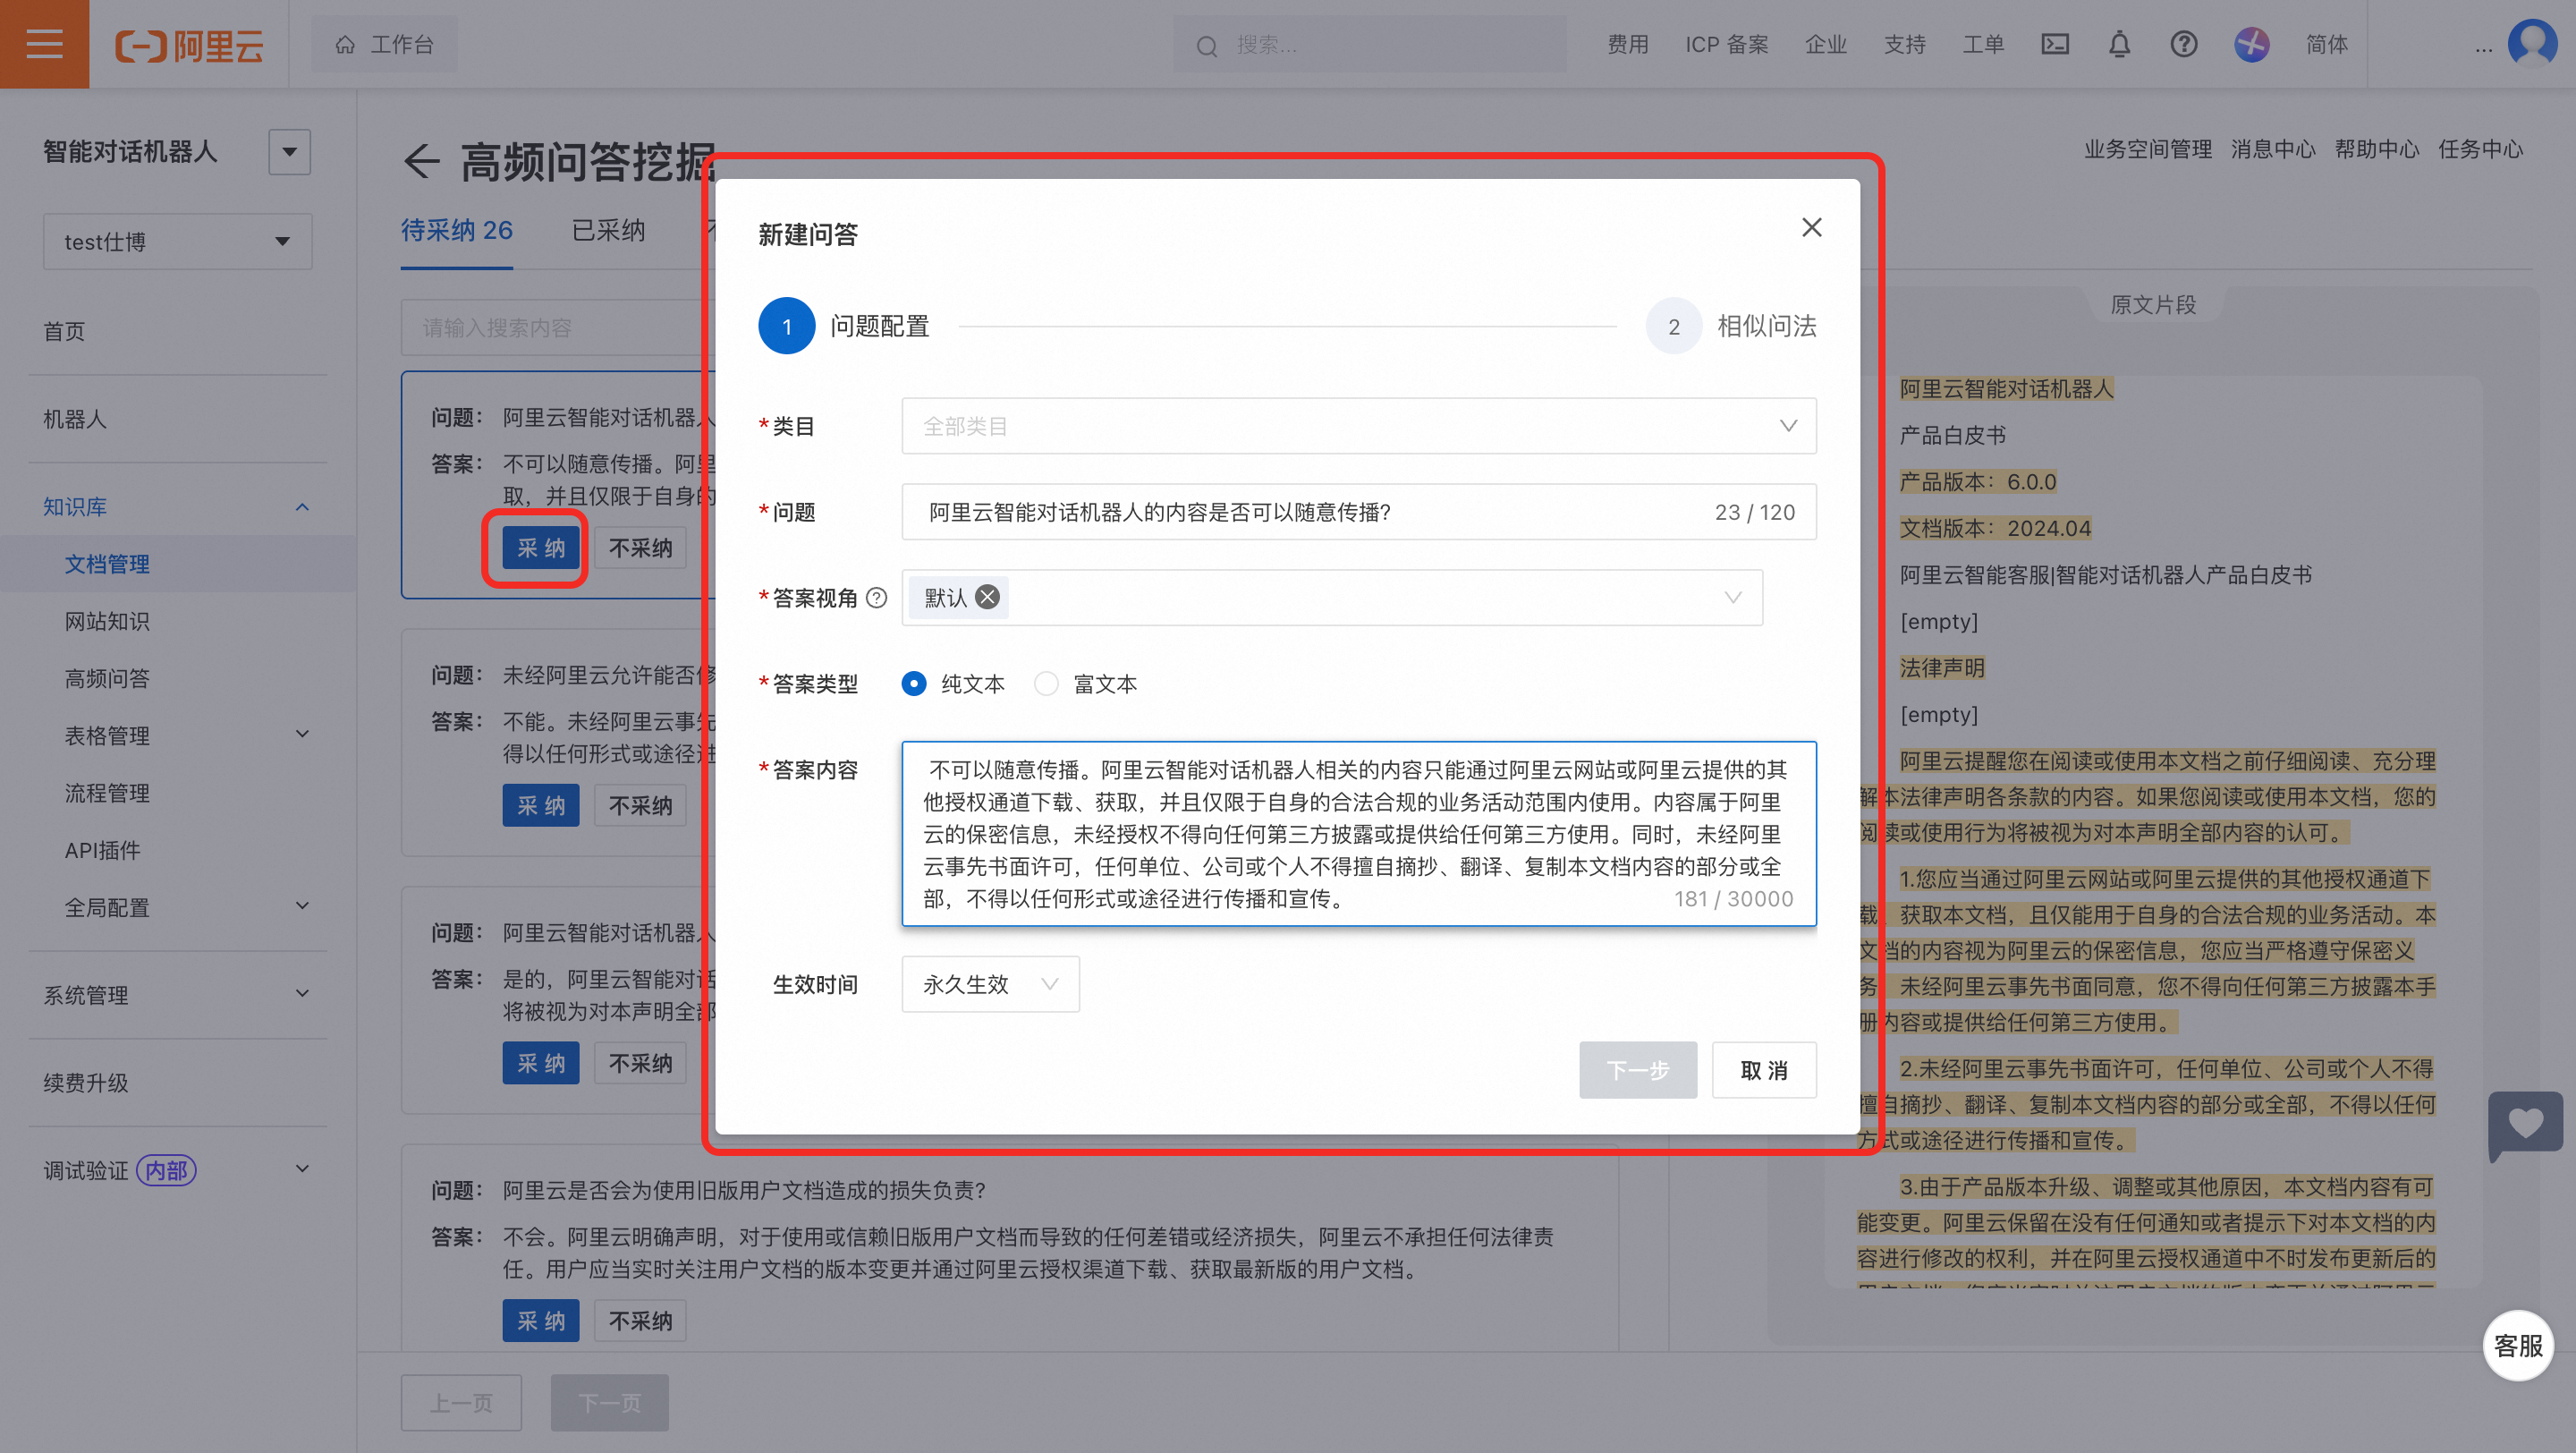Click the notification bell icon
2576x1453 pixels.
click(x=2119, y=44)
